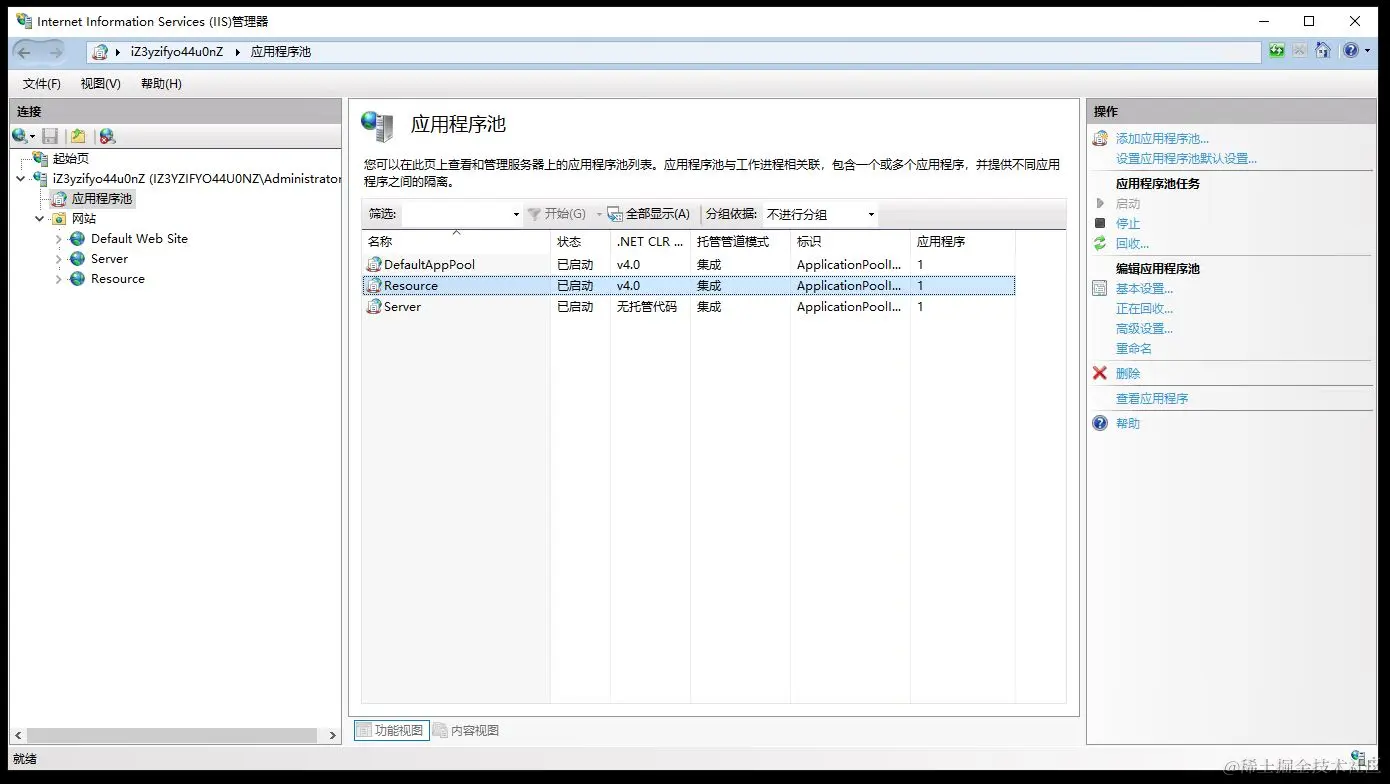Click the create connection globe icon in 连接 panel
The height and width of the screenshot is (784, 1390).
coord(19,136)
